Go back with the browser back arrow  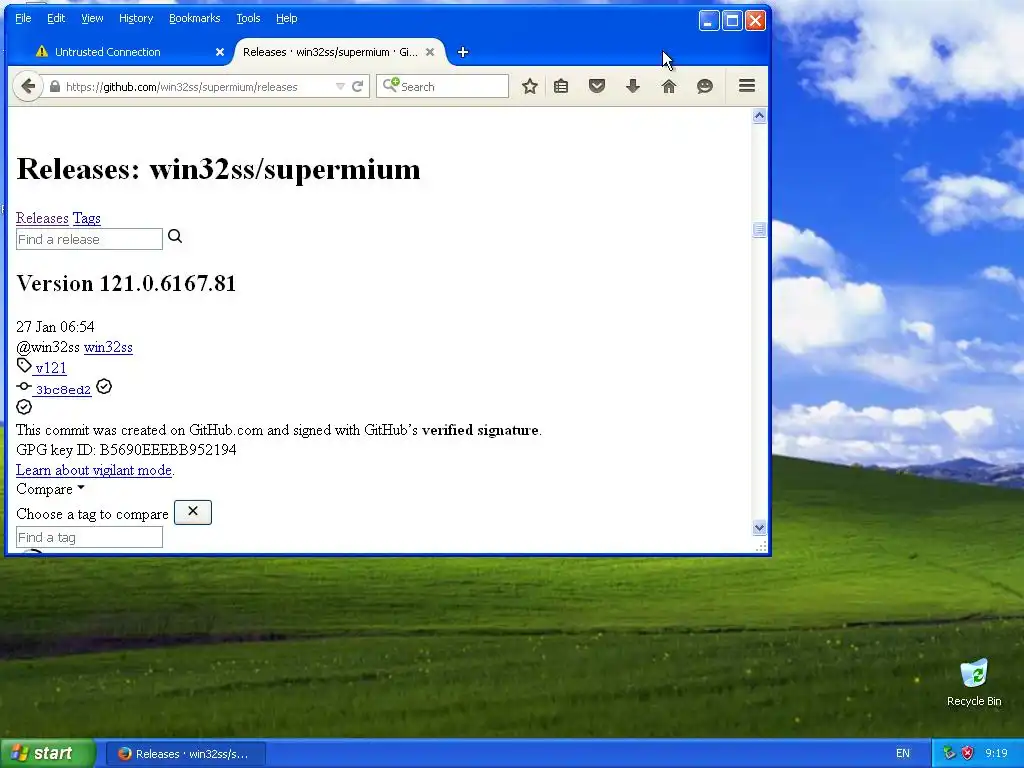tap(27, 86)
